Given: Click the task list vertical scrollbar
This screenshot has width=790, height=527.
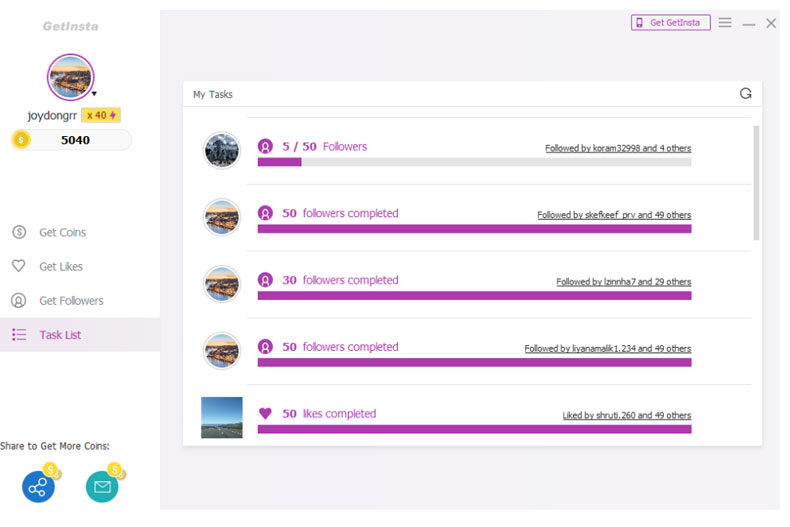Looking at the screenshot, I should [756, 183].
